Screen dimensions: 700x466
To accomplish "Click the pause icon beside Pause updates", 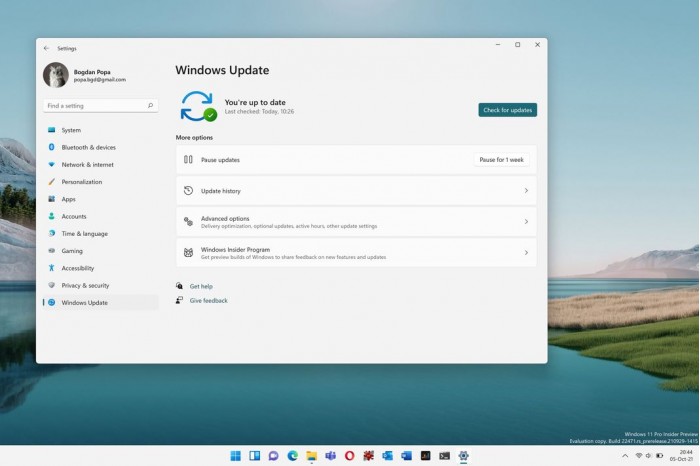I will click(188, 160).
